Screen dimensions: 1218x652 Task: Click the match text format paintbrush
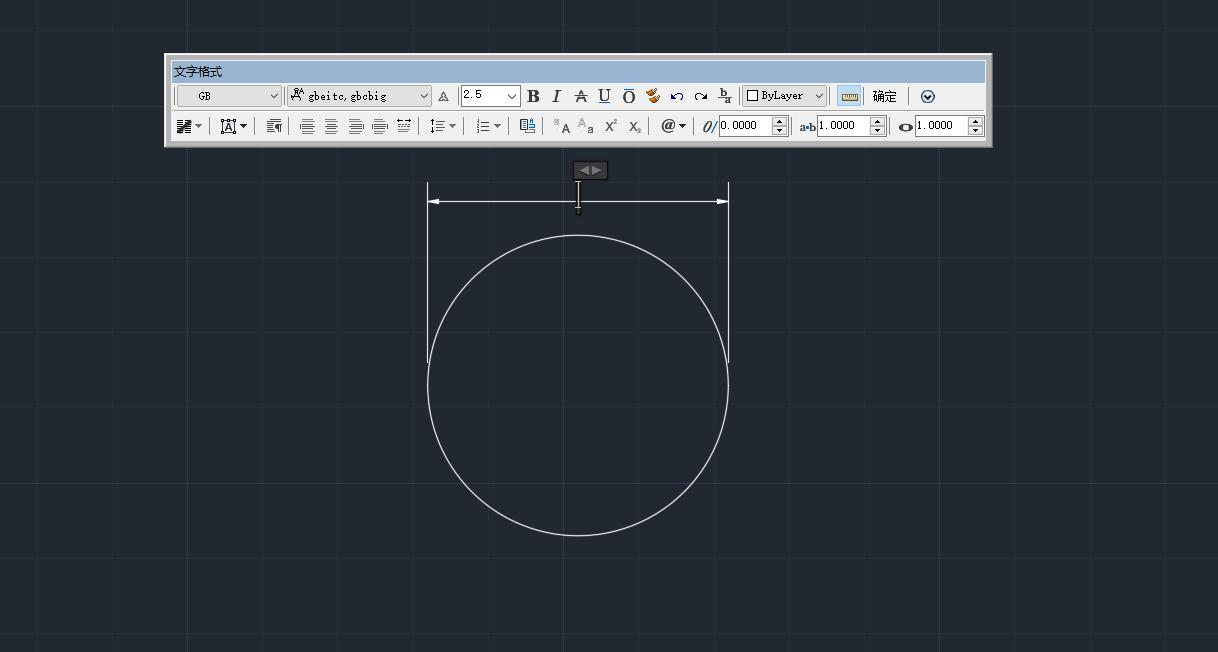[653, 96]
